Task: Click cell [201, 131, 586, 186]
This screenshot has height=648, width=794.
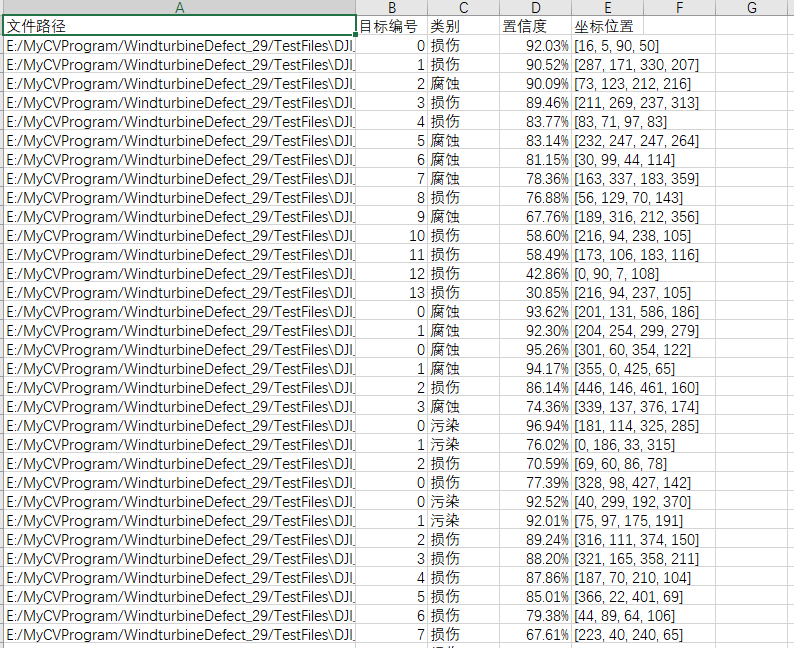Action: [608, 311]
